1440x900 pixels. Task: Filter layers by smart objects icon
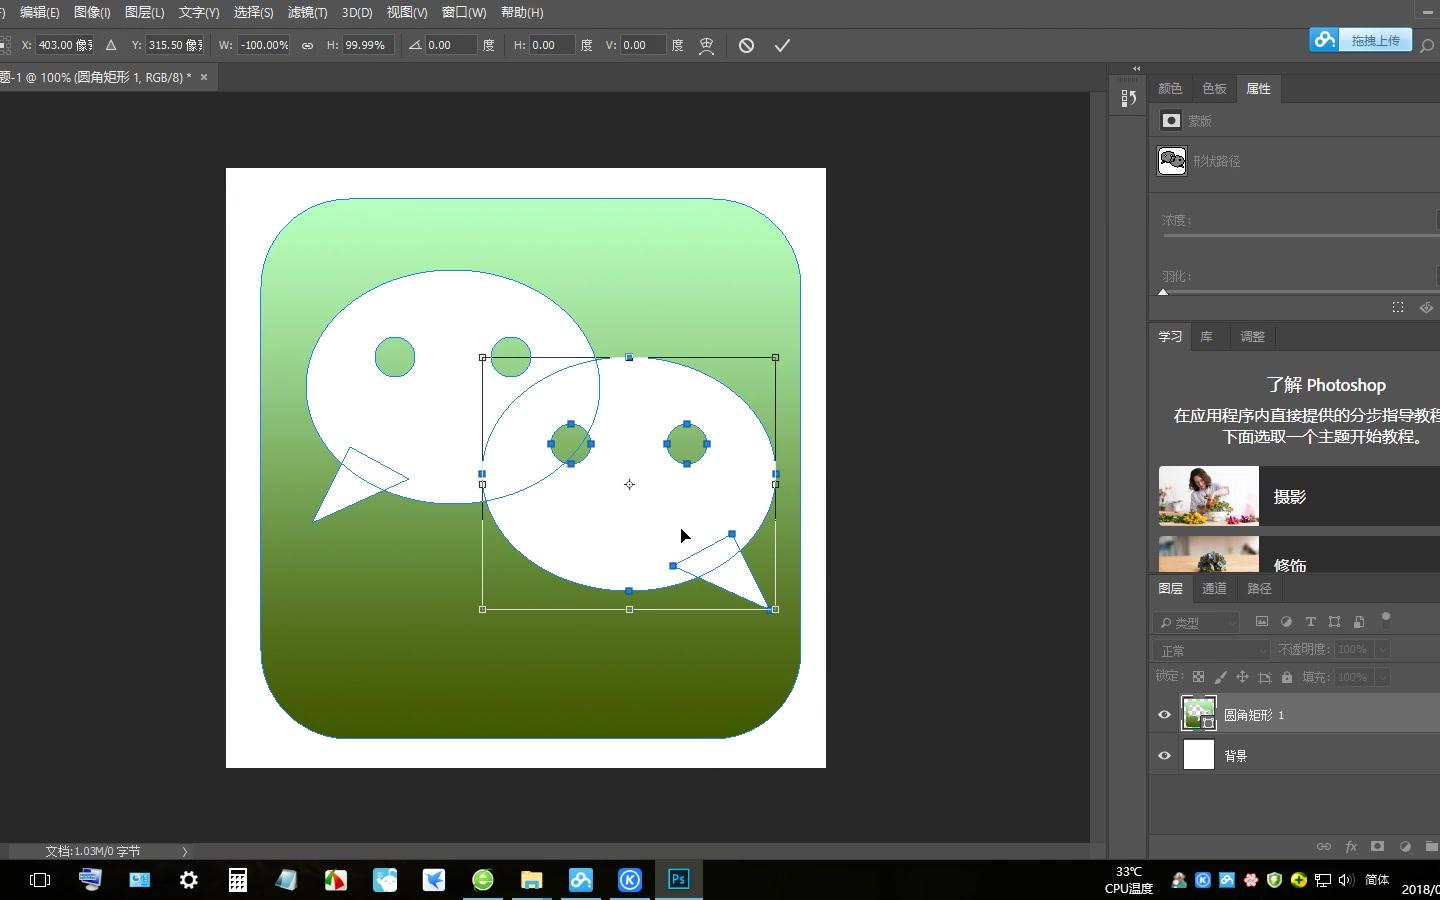click(1358, 622)
